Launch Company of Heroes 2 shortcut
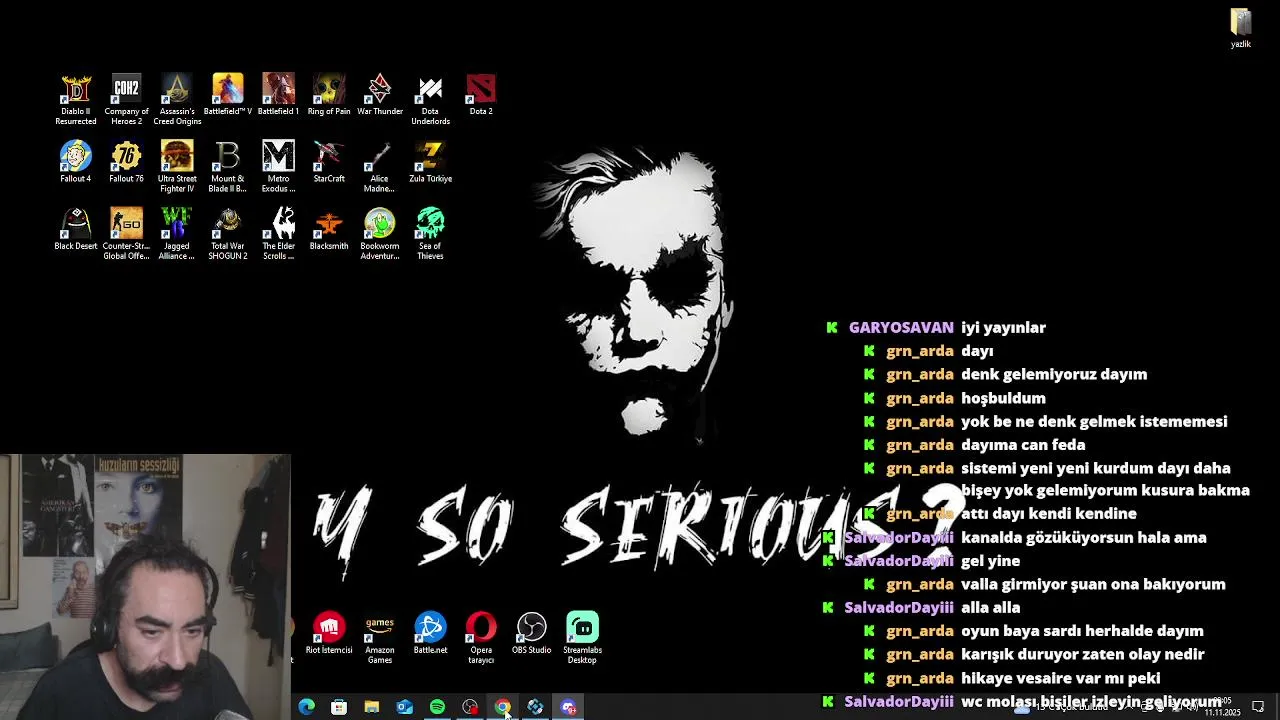The width and height of the screenshot is (1280, 720). tap(126, 99)
